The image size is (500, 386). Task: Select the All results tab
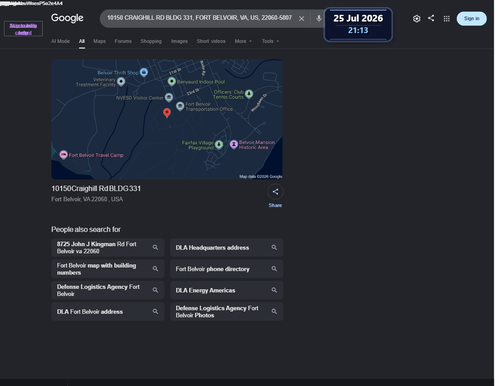(x=82, y=41)
